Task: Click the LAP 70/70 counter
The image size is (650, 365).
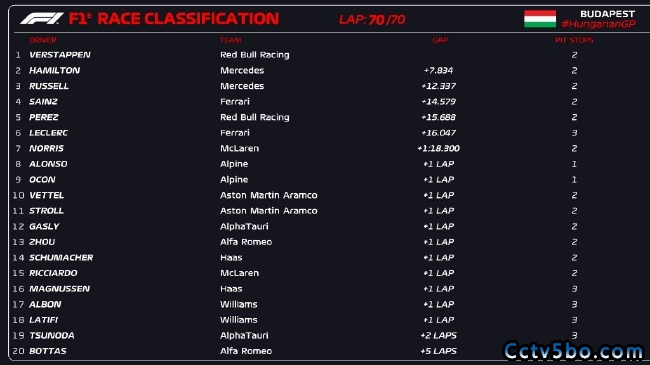Action: [x=372, y=19]
